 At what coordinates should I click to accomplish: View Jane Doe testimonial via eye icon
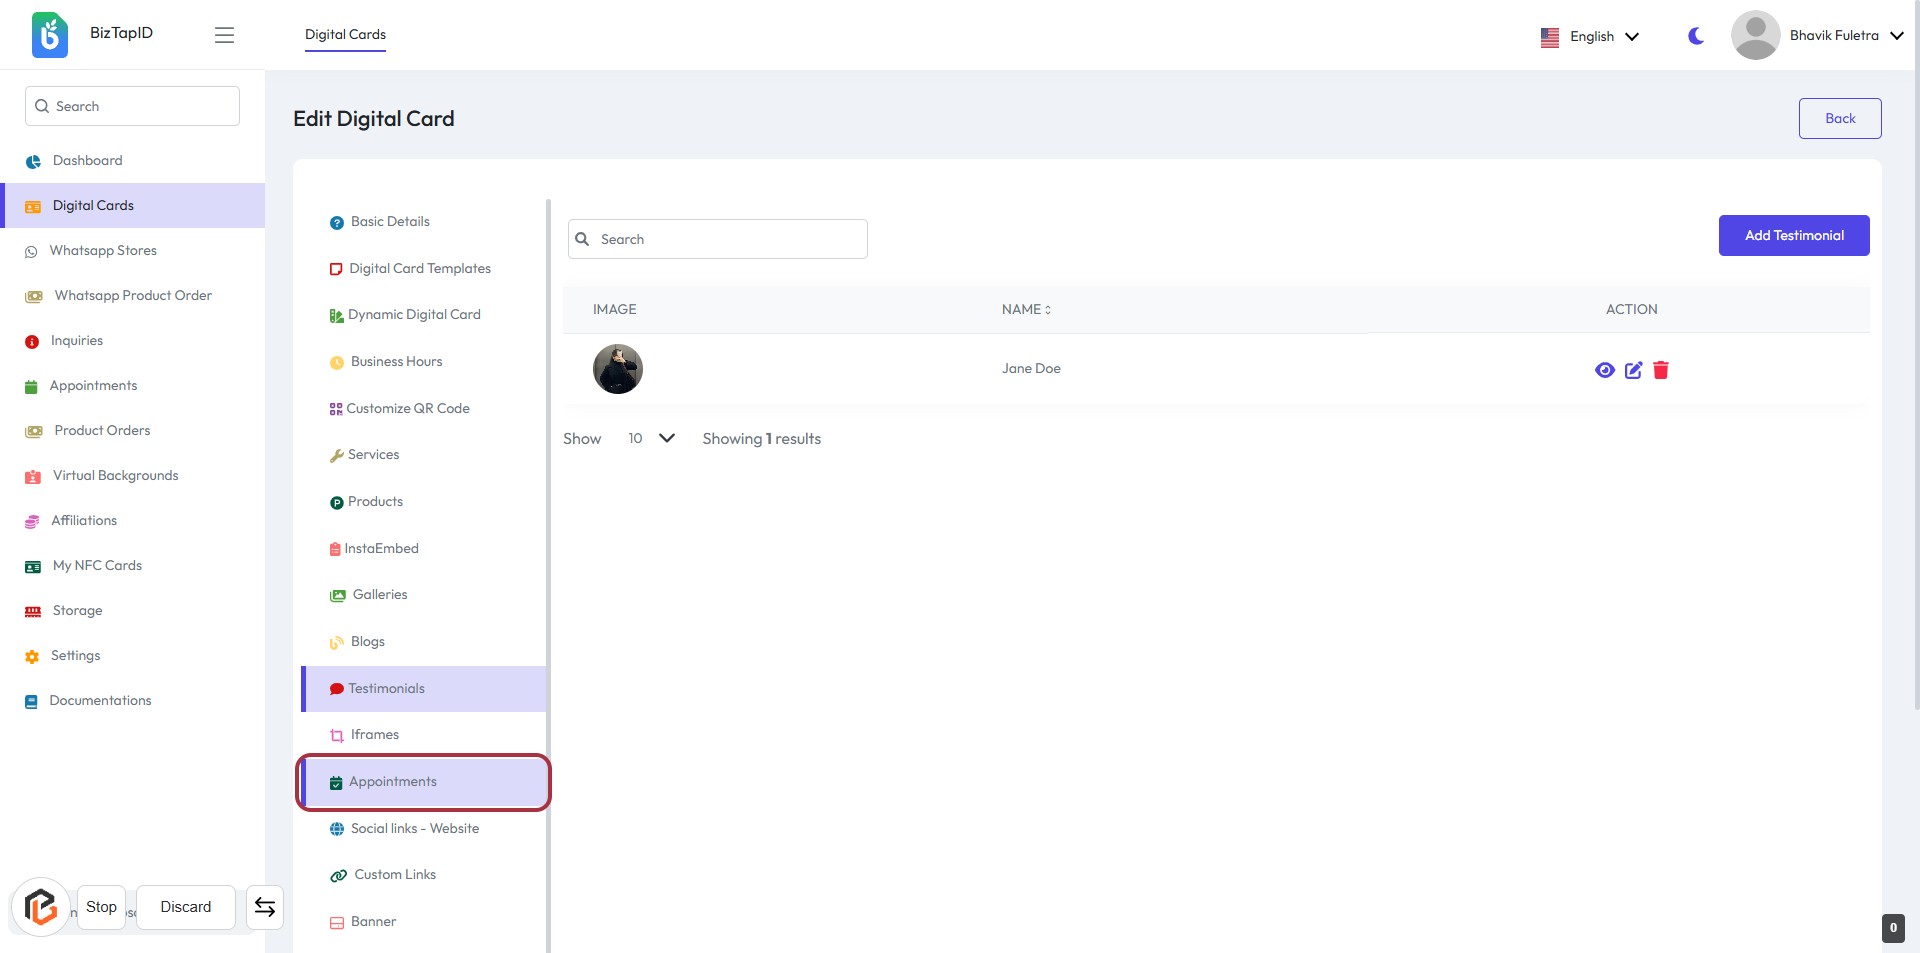pos(1604,370)
